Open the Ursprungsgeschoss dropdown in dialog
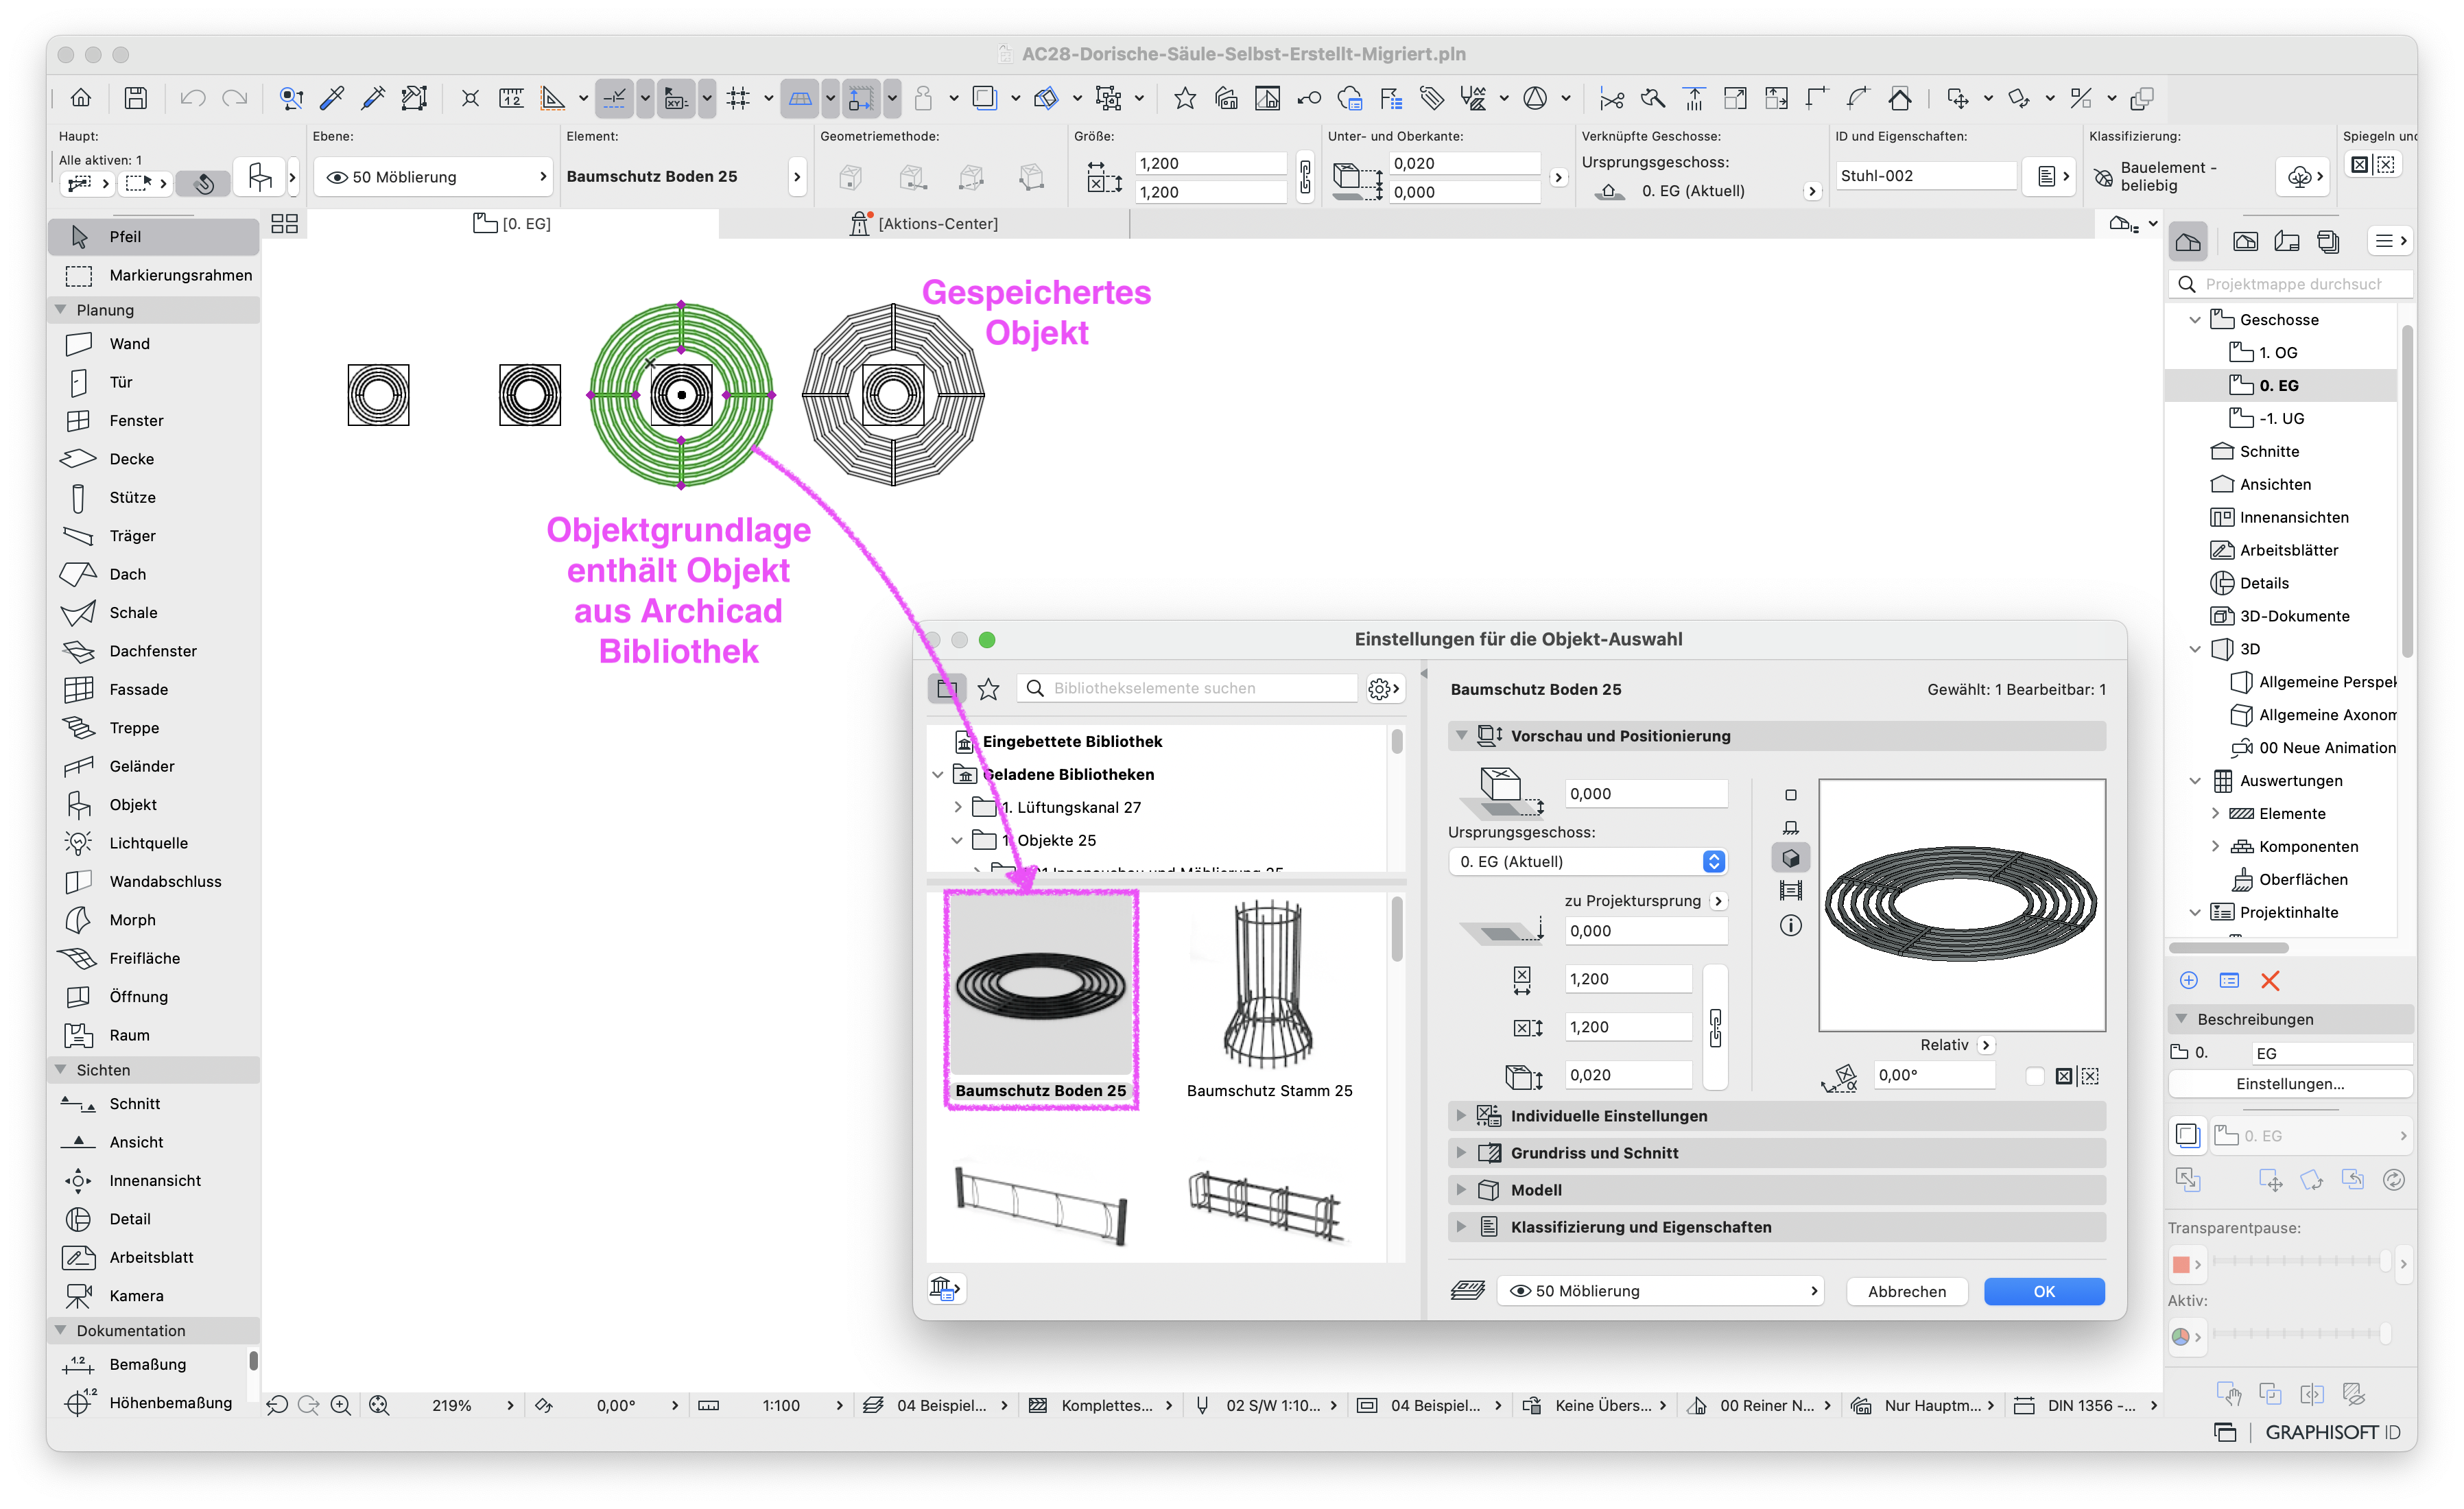The image size is (2464, 1509). (1587, 861)
